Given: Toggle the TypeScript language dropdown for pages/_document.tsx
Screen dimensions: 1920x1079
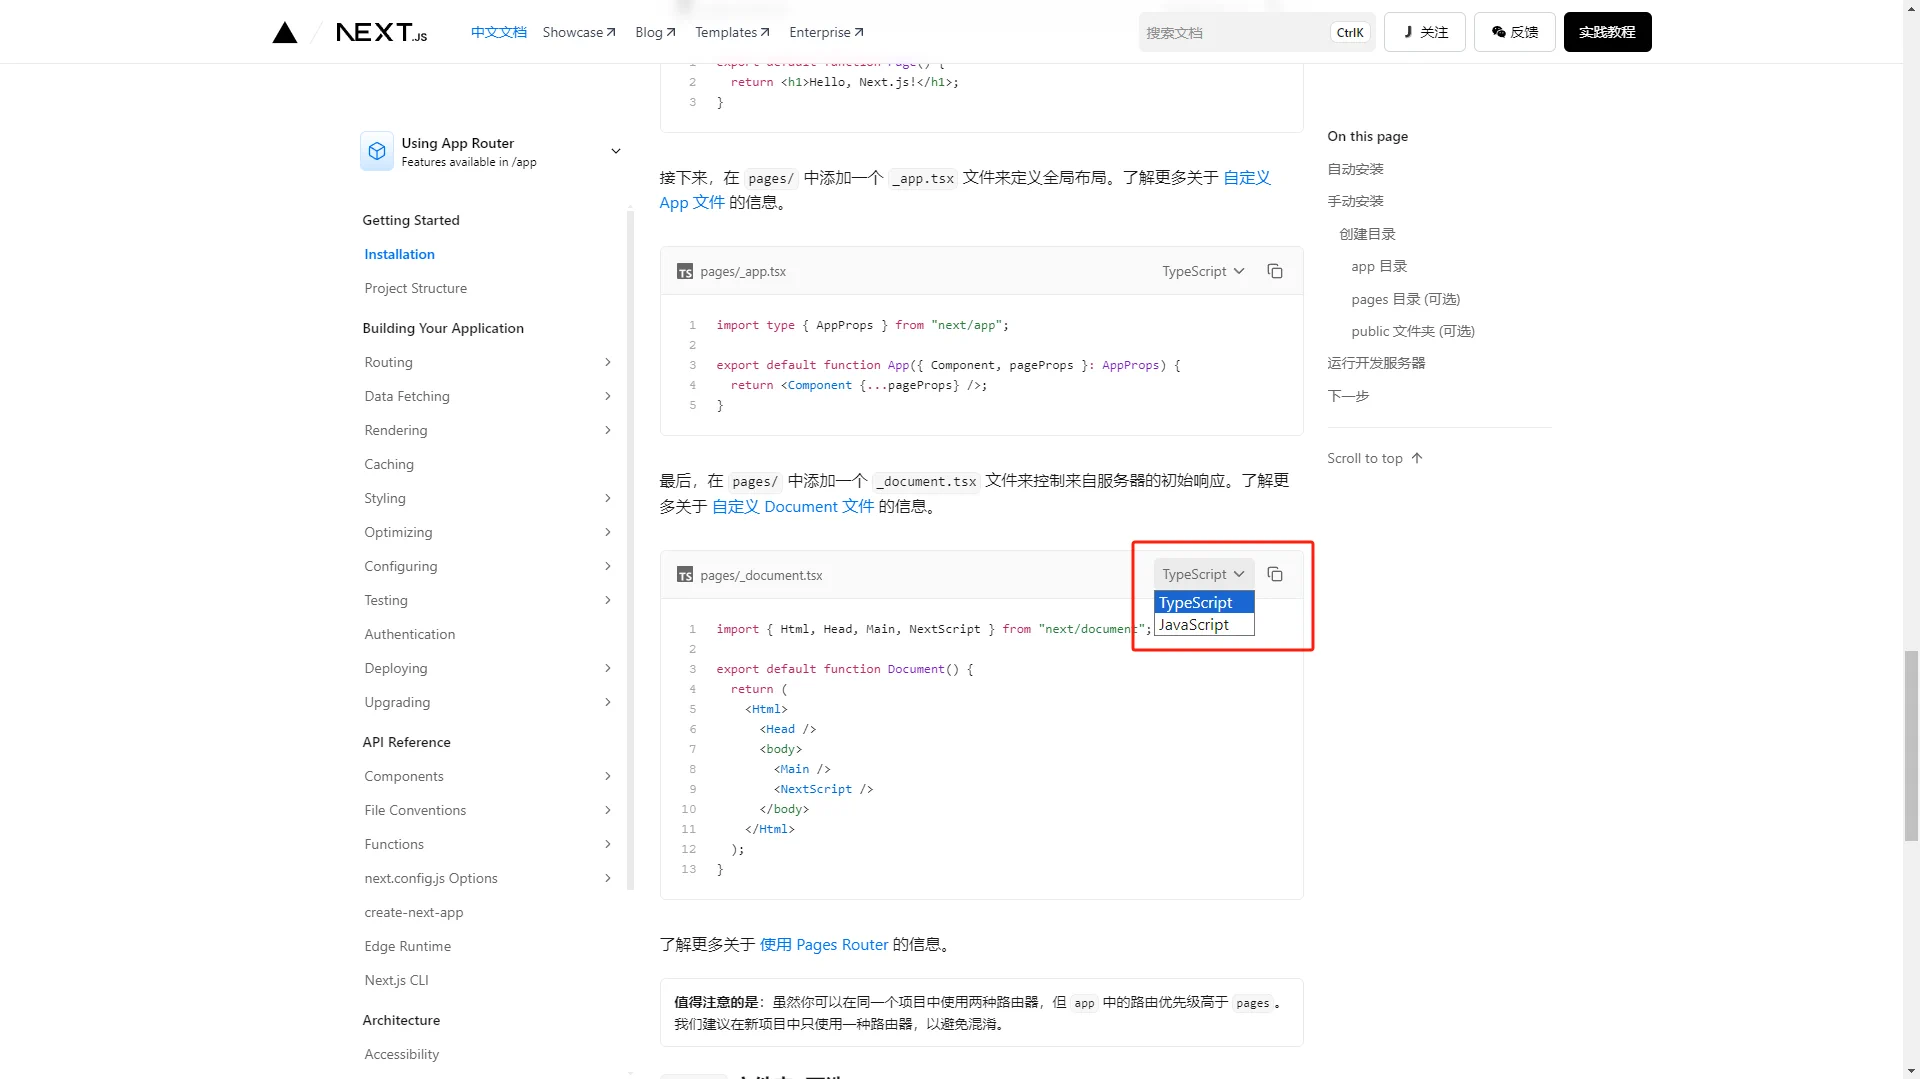Looking at the screenshot, I should (x=1203, y=574).
